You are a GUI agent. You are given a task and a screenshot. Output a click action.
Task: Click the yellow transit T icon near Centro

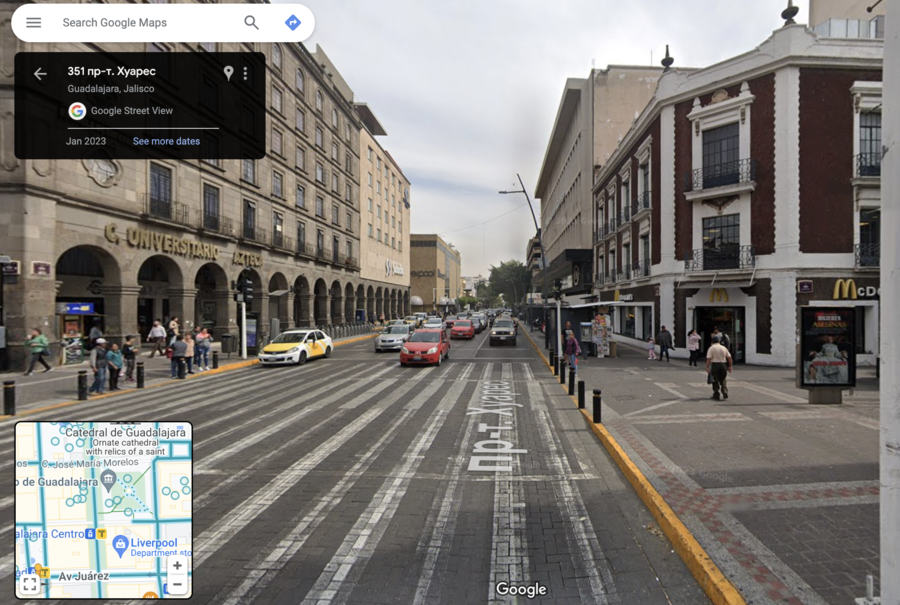(x=102, y=534)
